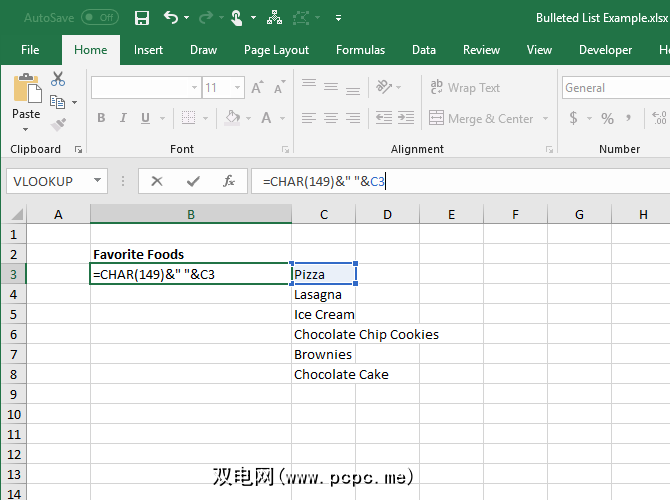Toggle Align Left
670x500 pixels.
[x=309, y=118]
